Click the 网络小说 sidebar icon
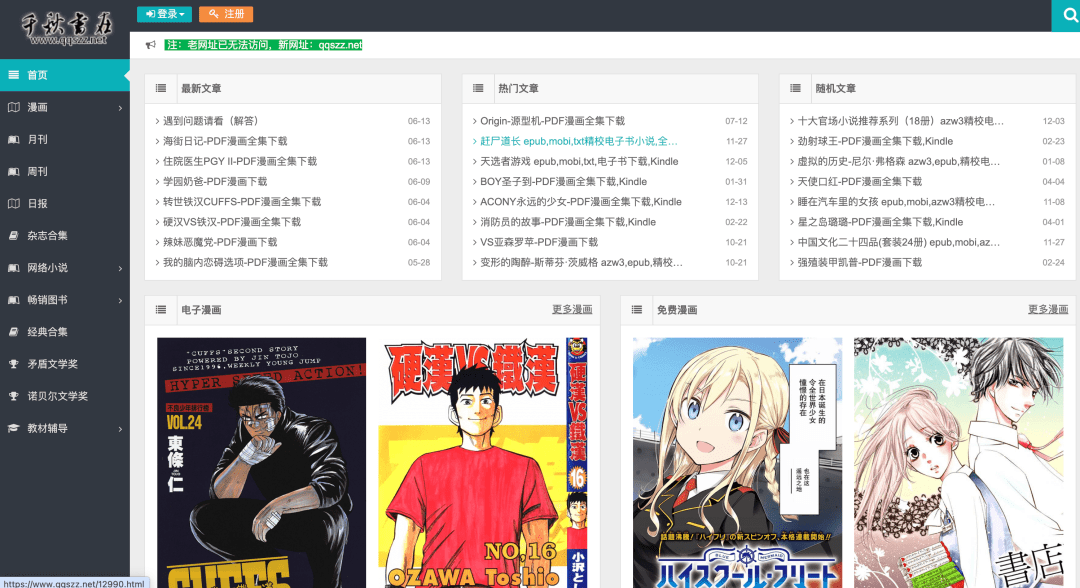Image resolution: width=1080 pixels, height=588 pixels. click(14, 268)
